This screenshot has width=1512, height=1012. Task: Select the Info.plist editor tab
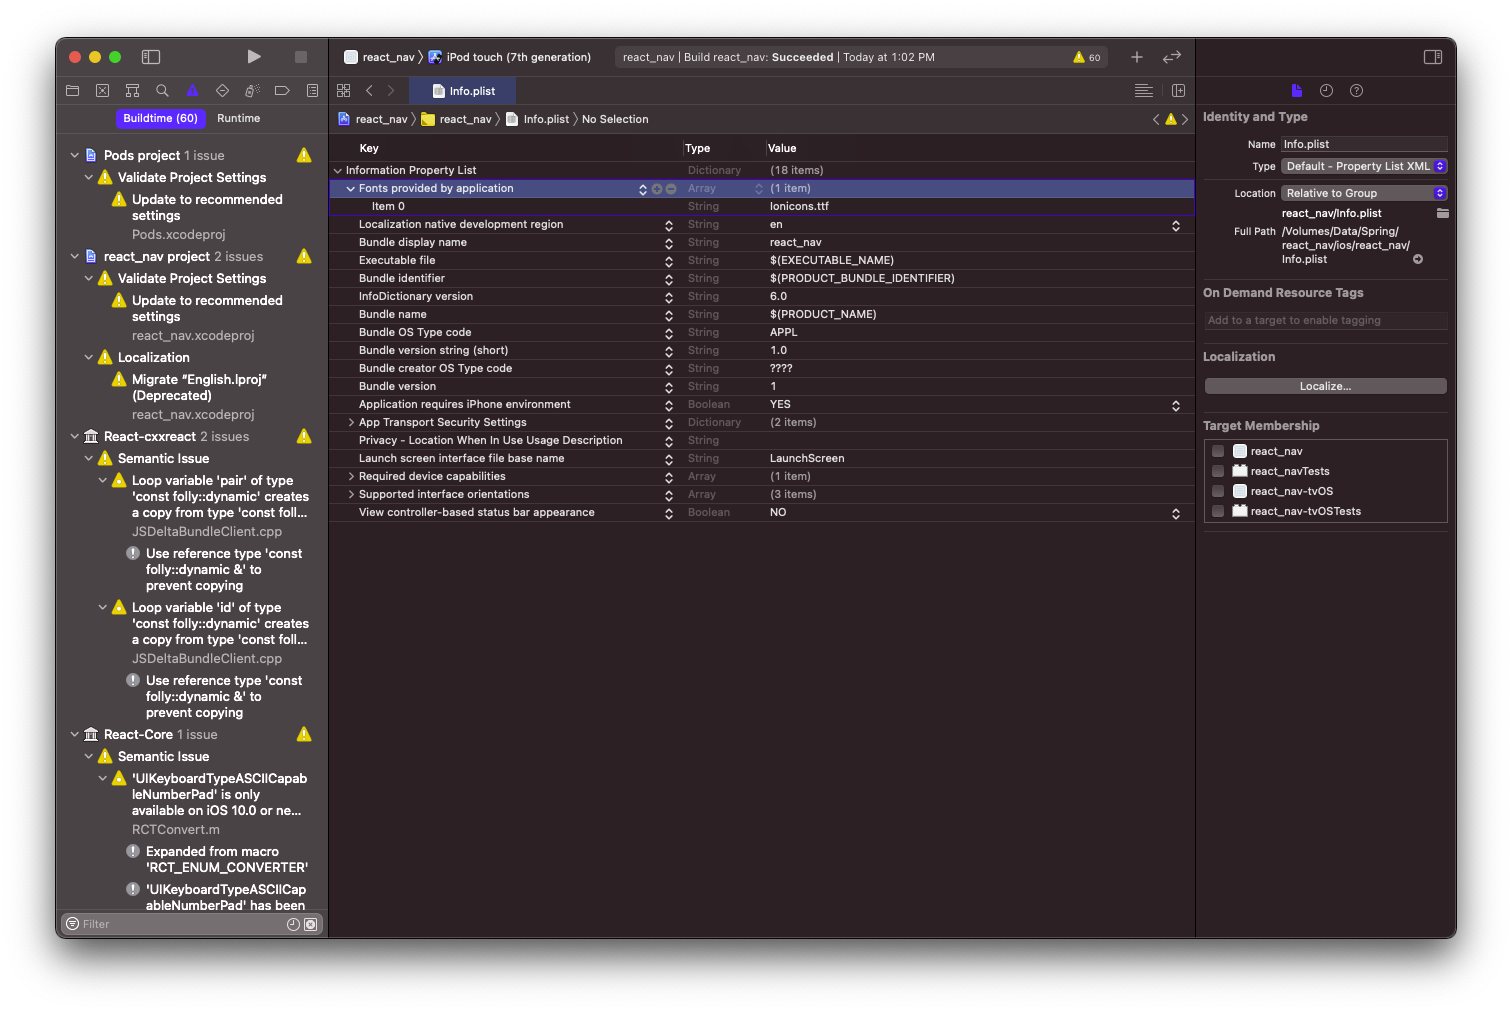click(x=463, y=91)
